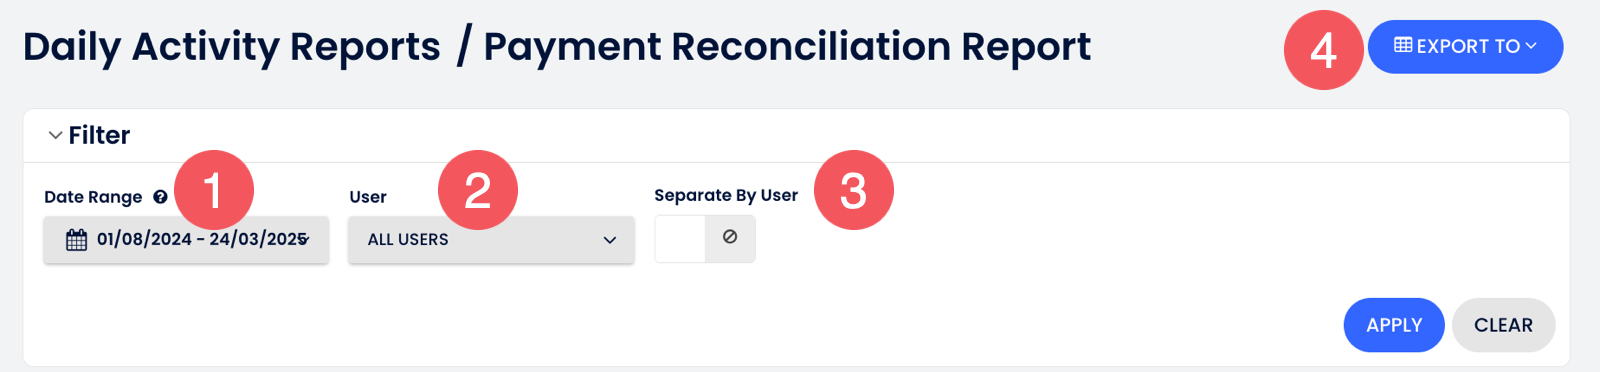
Task: Click the Filter heading text
Action: (x=99, y=135)
